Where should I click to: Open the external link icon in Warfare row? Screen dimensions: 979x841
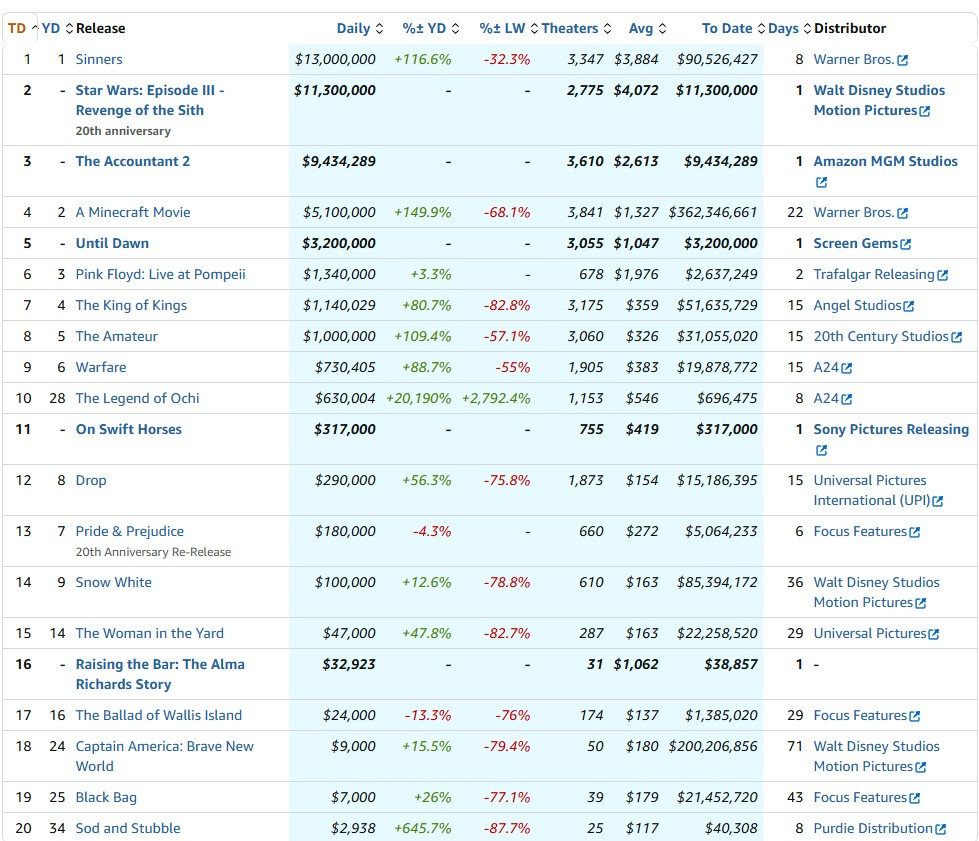click(x=846, y=368)
